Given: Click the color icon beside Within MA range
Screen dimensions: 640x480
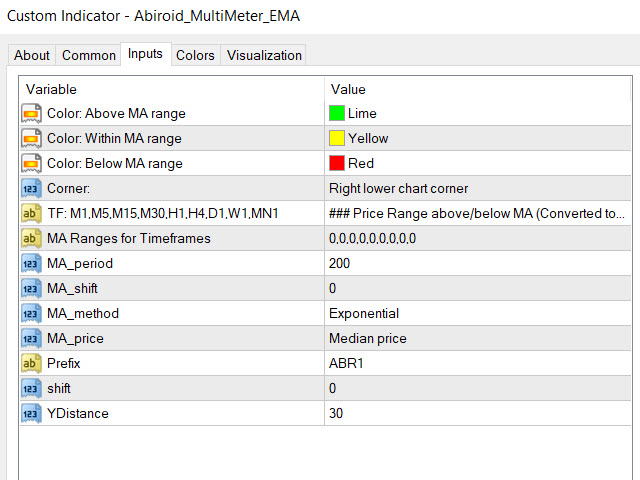Looking at the screenshot, I should point(31,138).
